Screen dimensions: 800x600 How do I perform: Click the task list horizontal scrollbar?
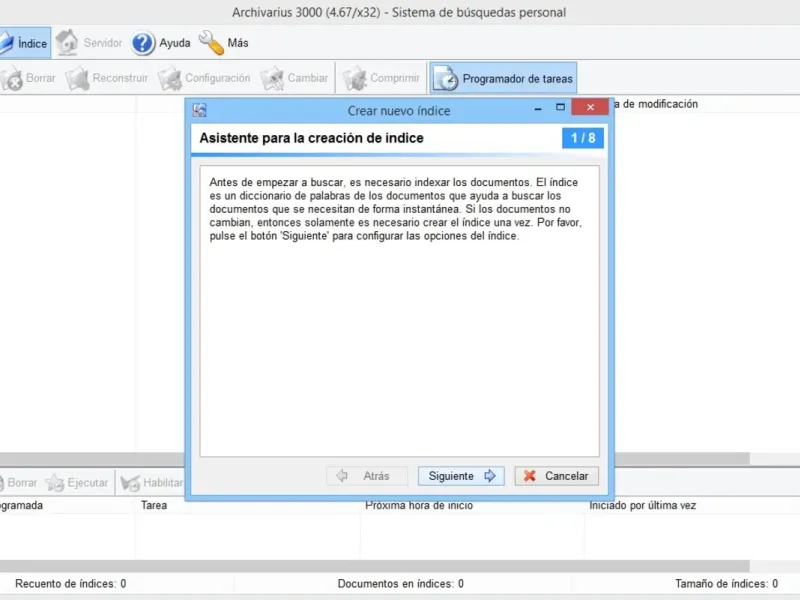pos(374,566)
